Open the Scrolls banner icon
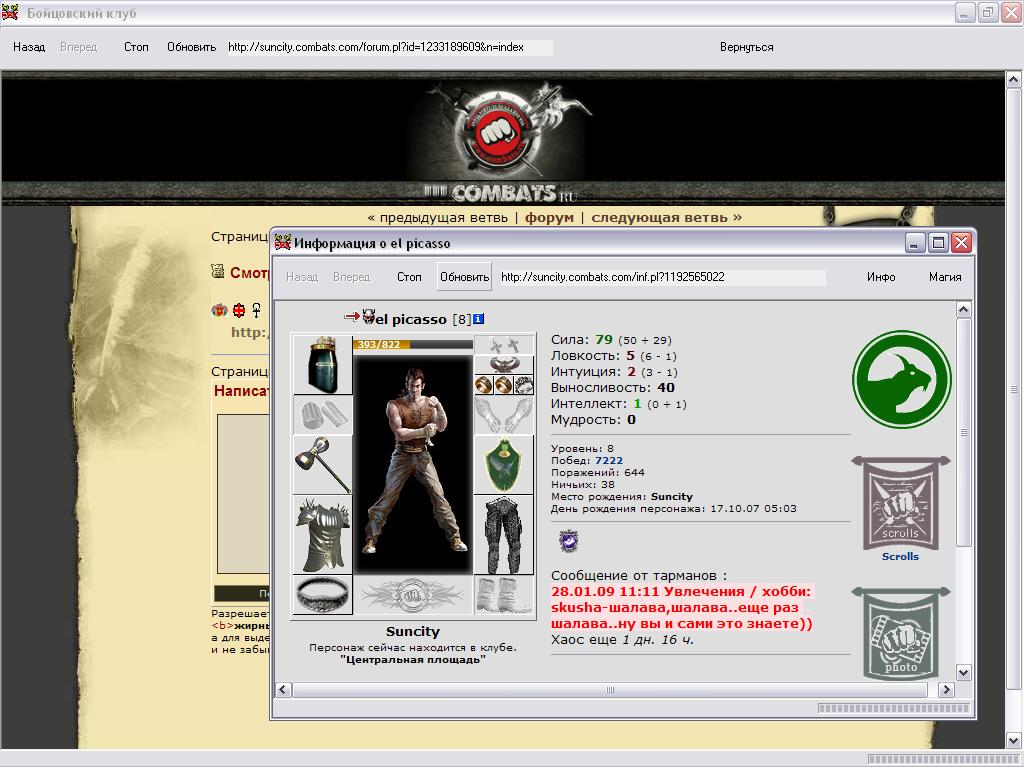Viewport: 1024px width, 768px height. (900, 505)
